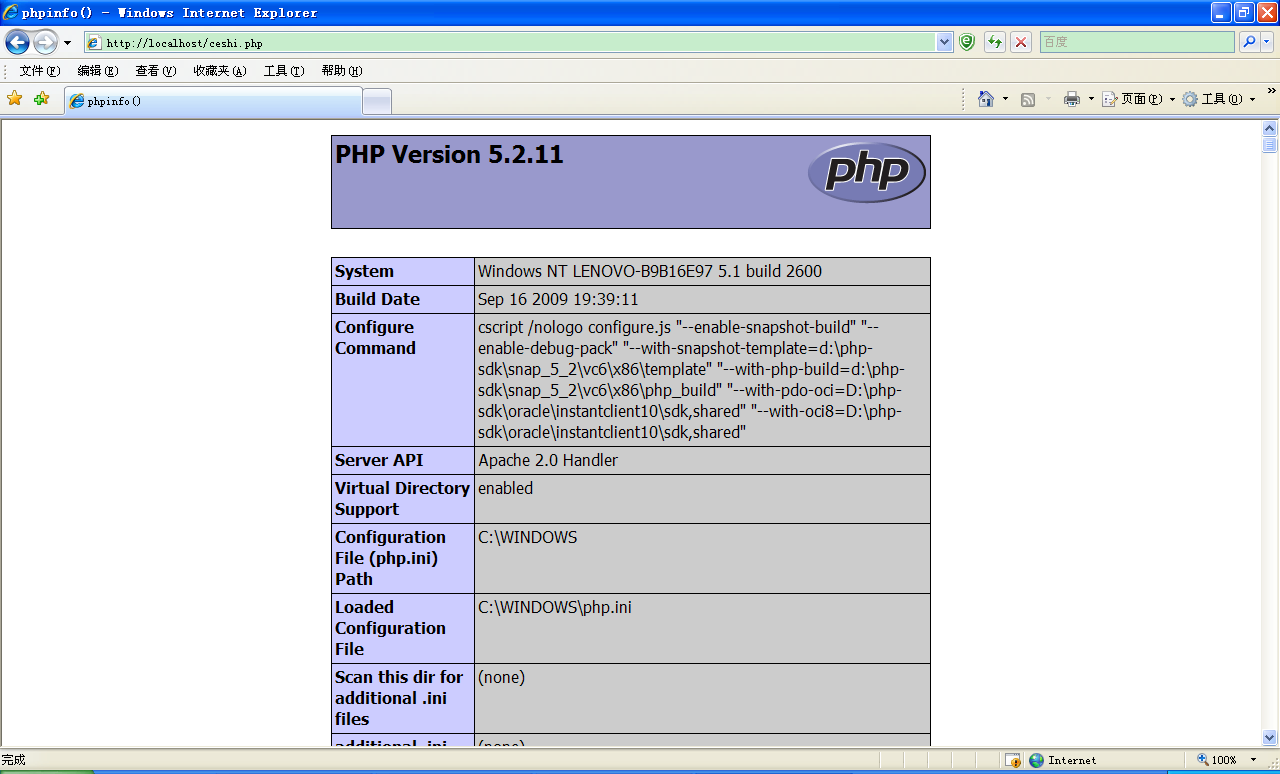Click the 'Scan this dir for additional .ini files' label
The height and width of the screenshot is (774, 1280).
tap(399, 698)
